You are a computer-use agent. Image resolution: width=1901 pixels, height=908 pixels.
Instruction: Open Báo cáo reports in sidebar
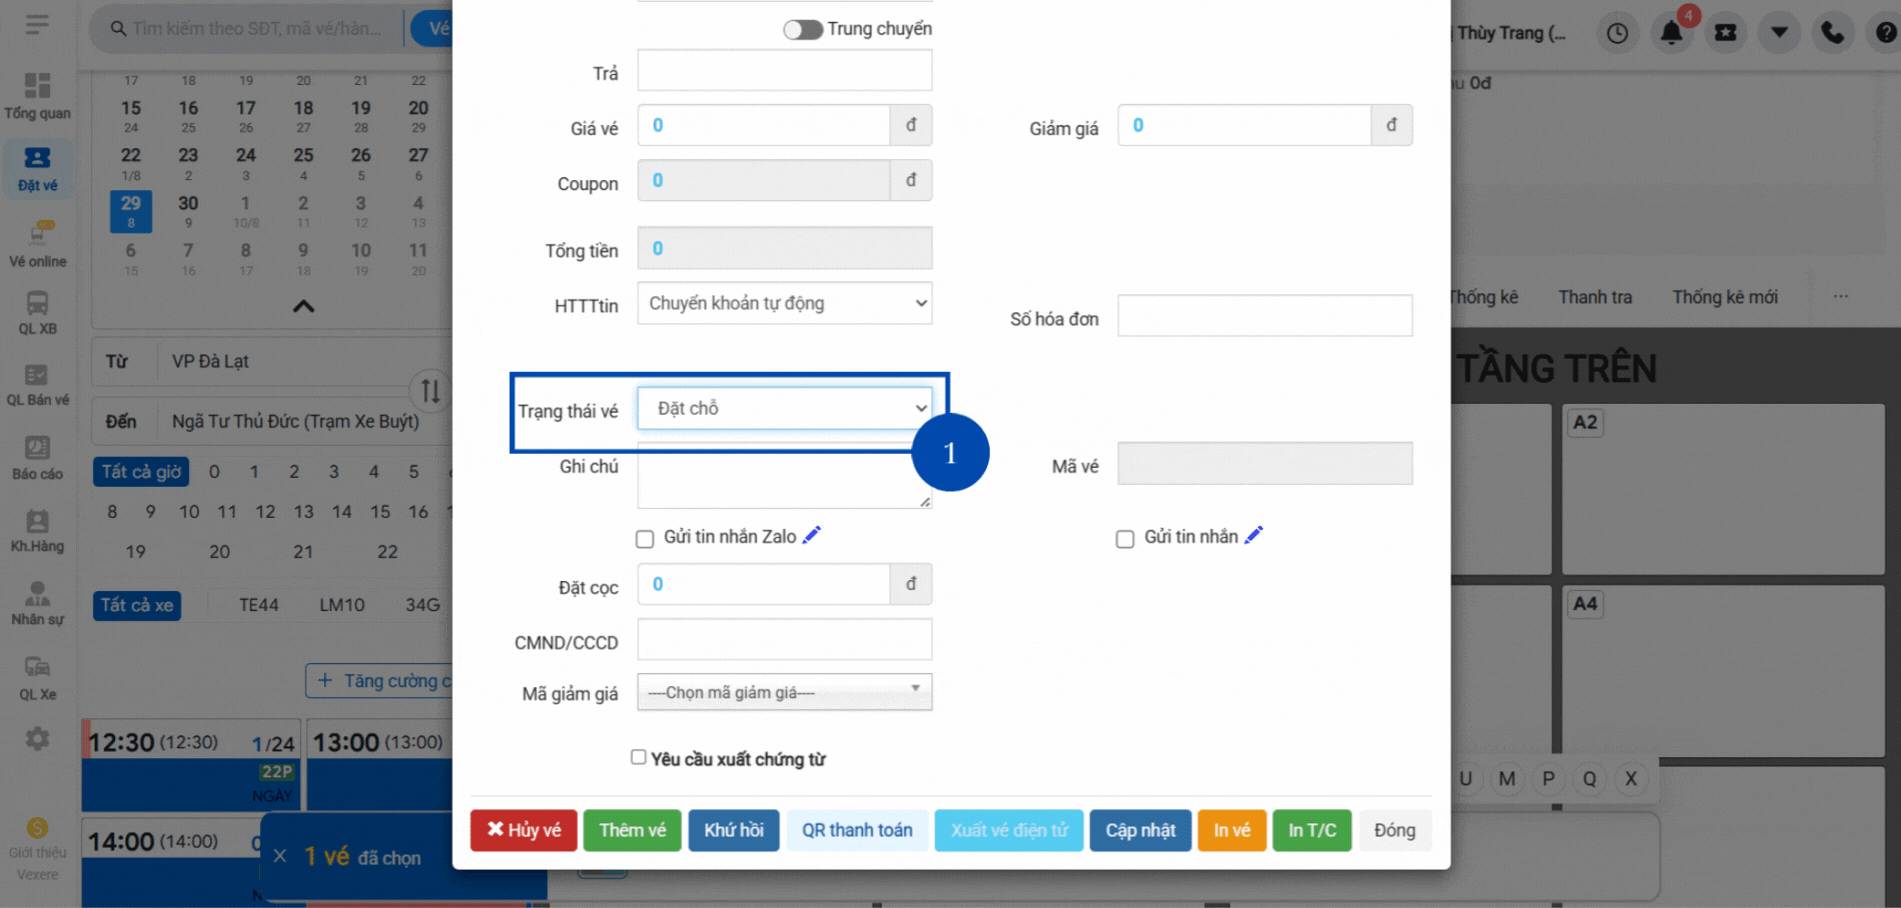[x=37, y=458]
